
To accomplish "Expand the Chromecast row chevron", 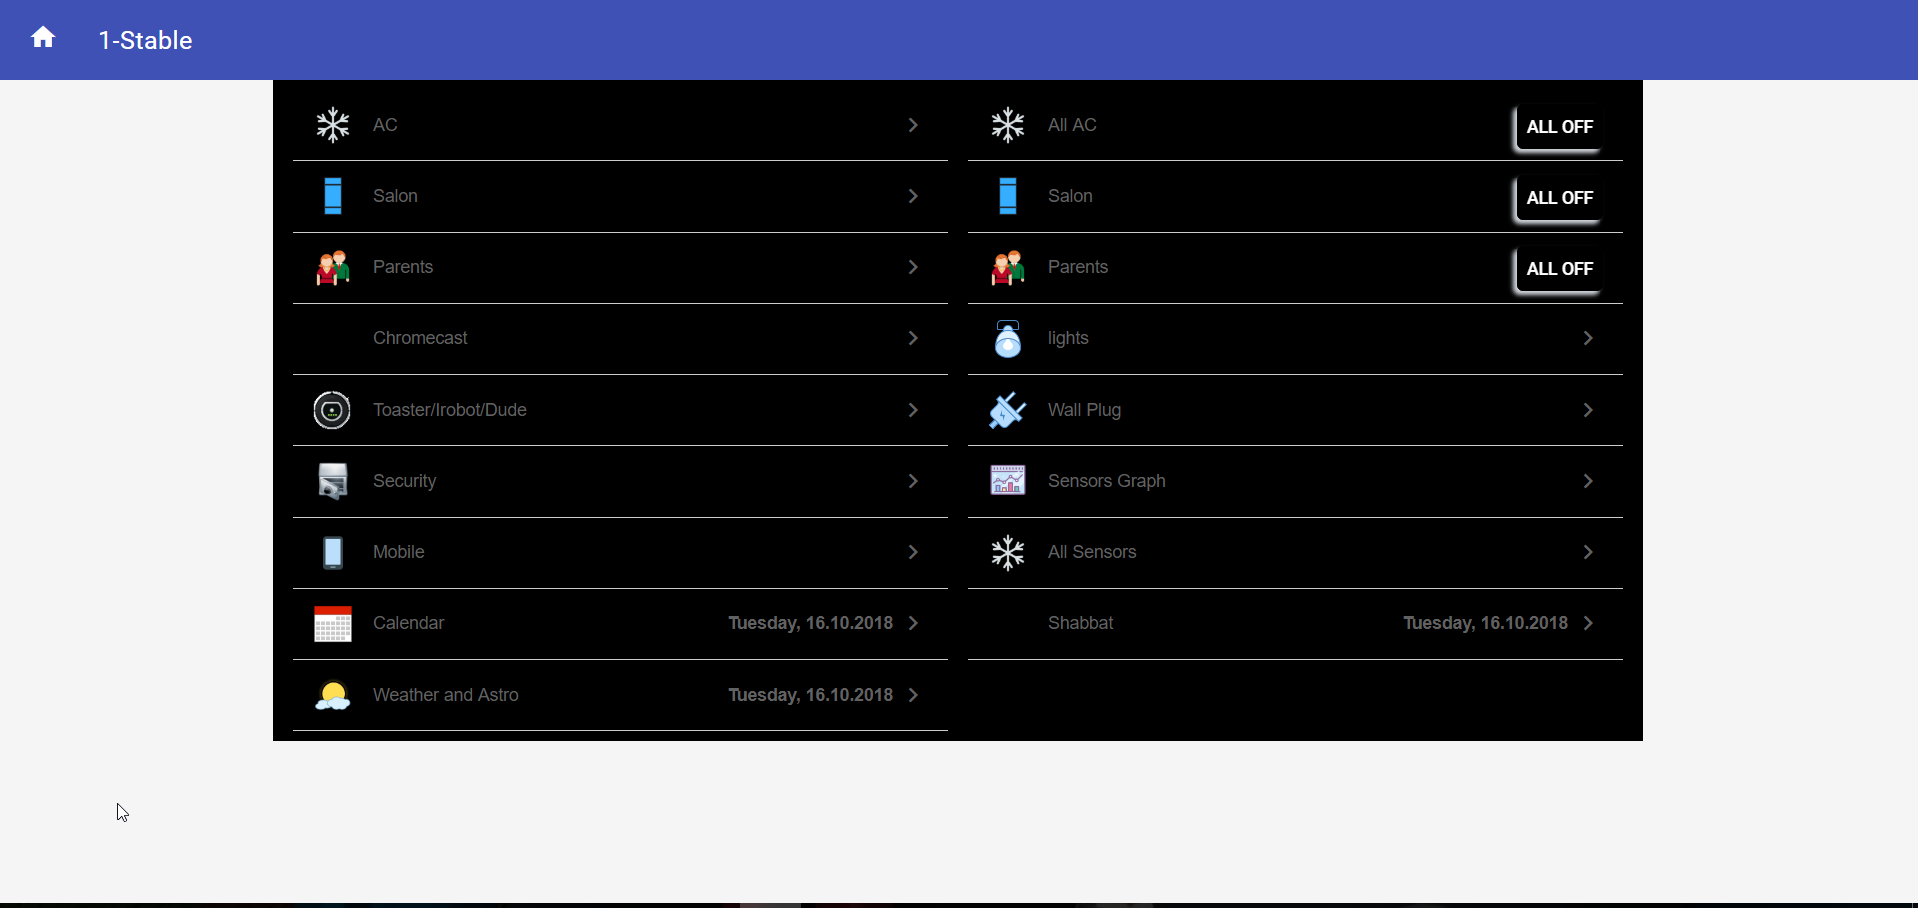I will click(913, 338).
